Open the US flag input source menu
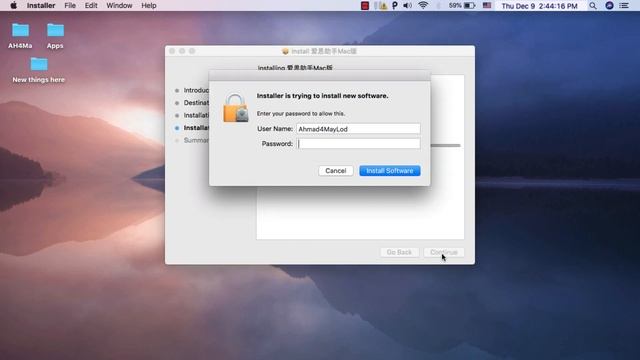 point(487,5)
